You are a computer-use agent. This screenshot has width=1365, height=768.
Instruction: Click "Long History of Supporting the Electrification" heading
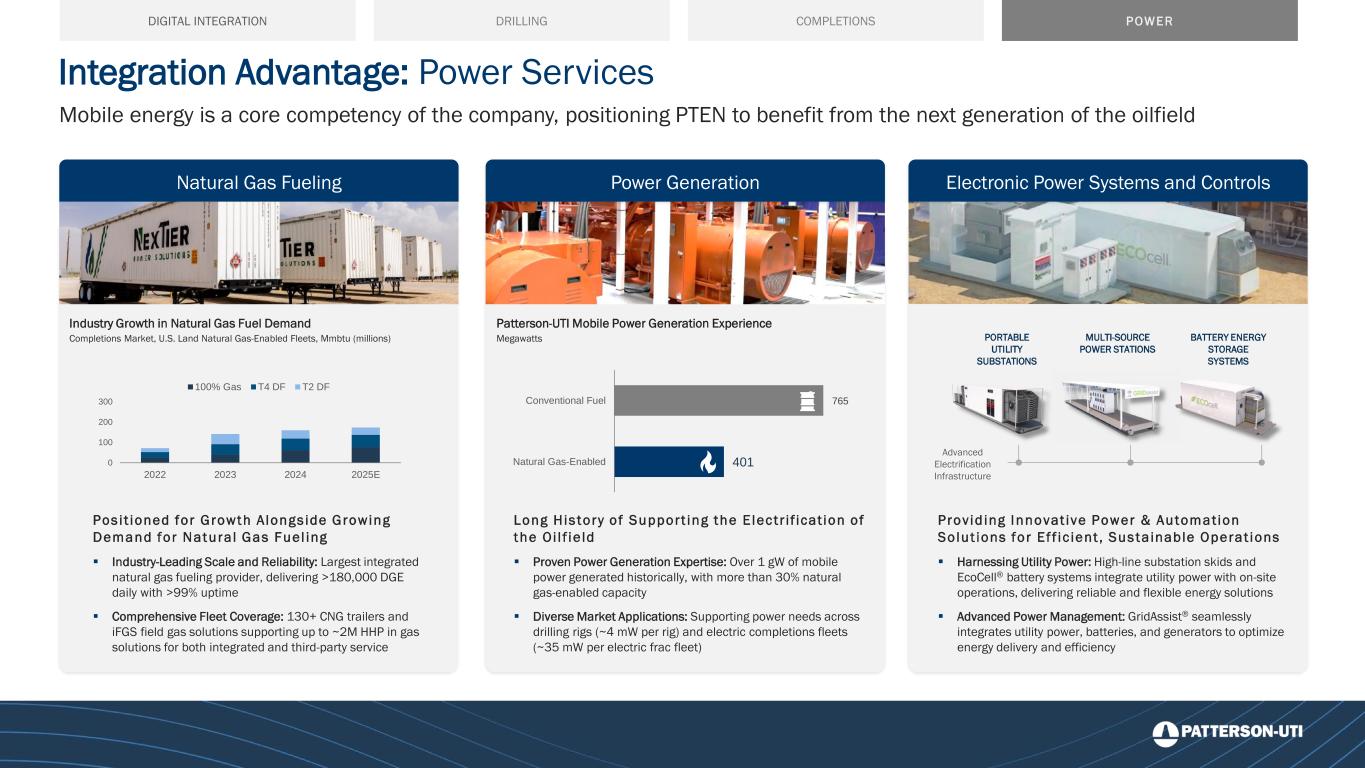click(x=689, y=529)
